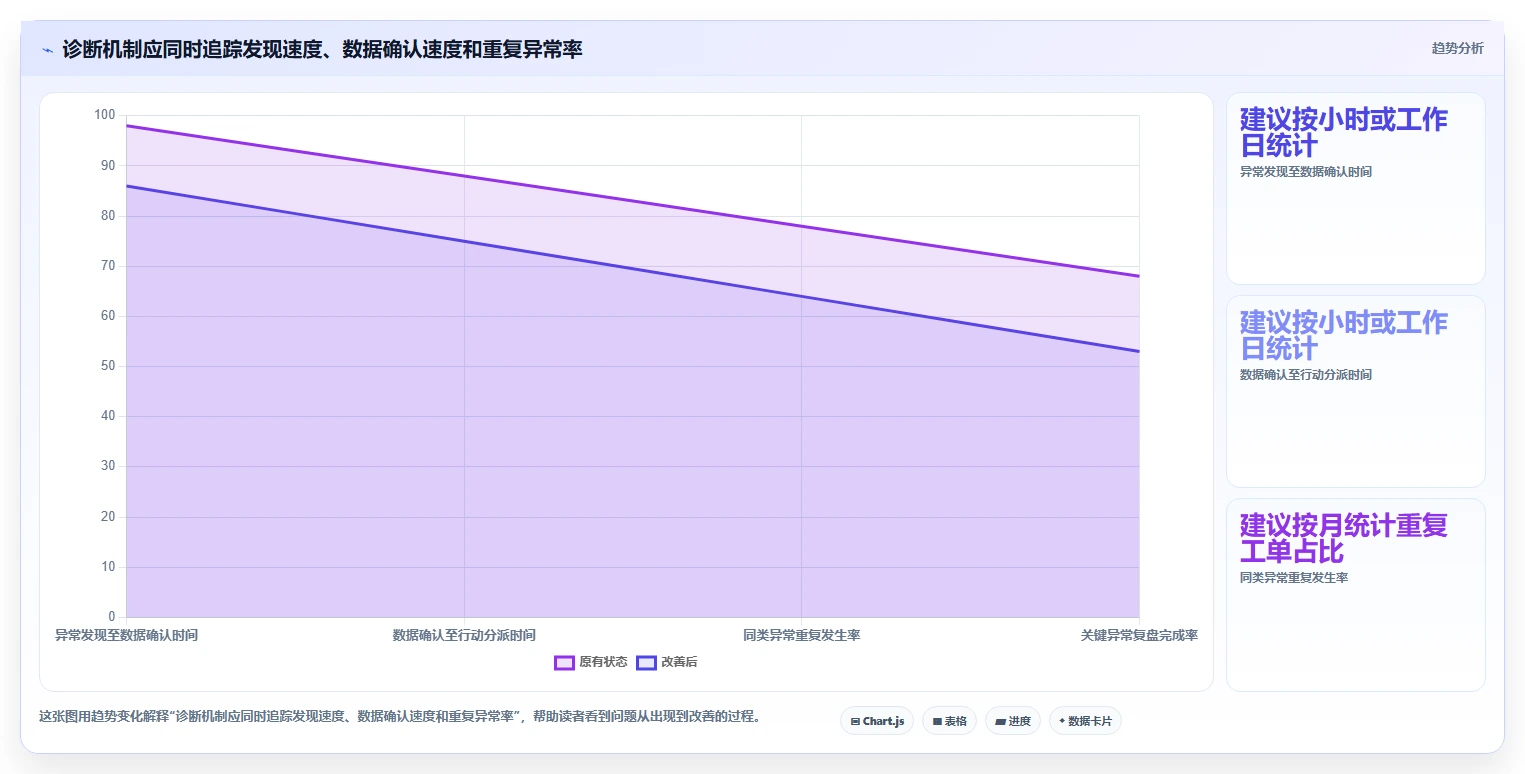Click the sparkle icon inside the 数据卡片 tag
Screen dimensions: 1525x774
tap(1062, 721)
